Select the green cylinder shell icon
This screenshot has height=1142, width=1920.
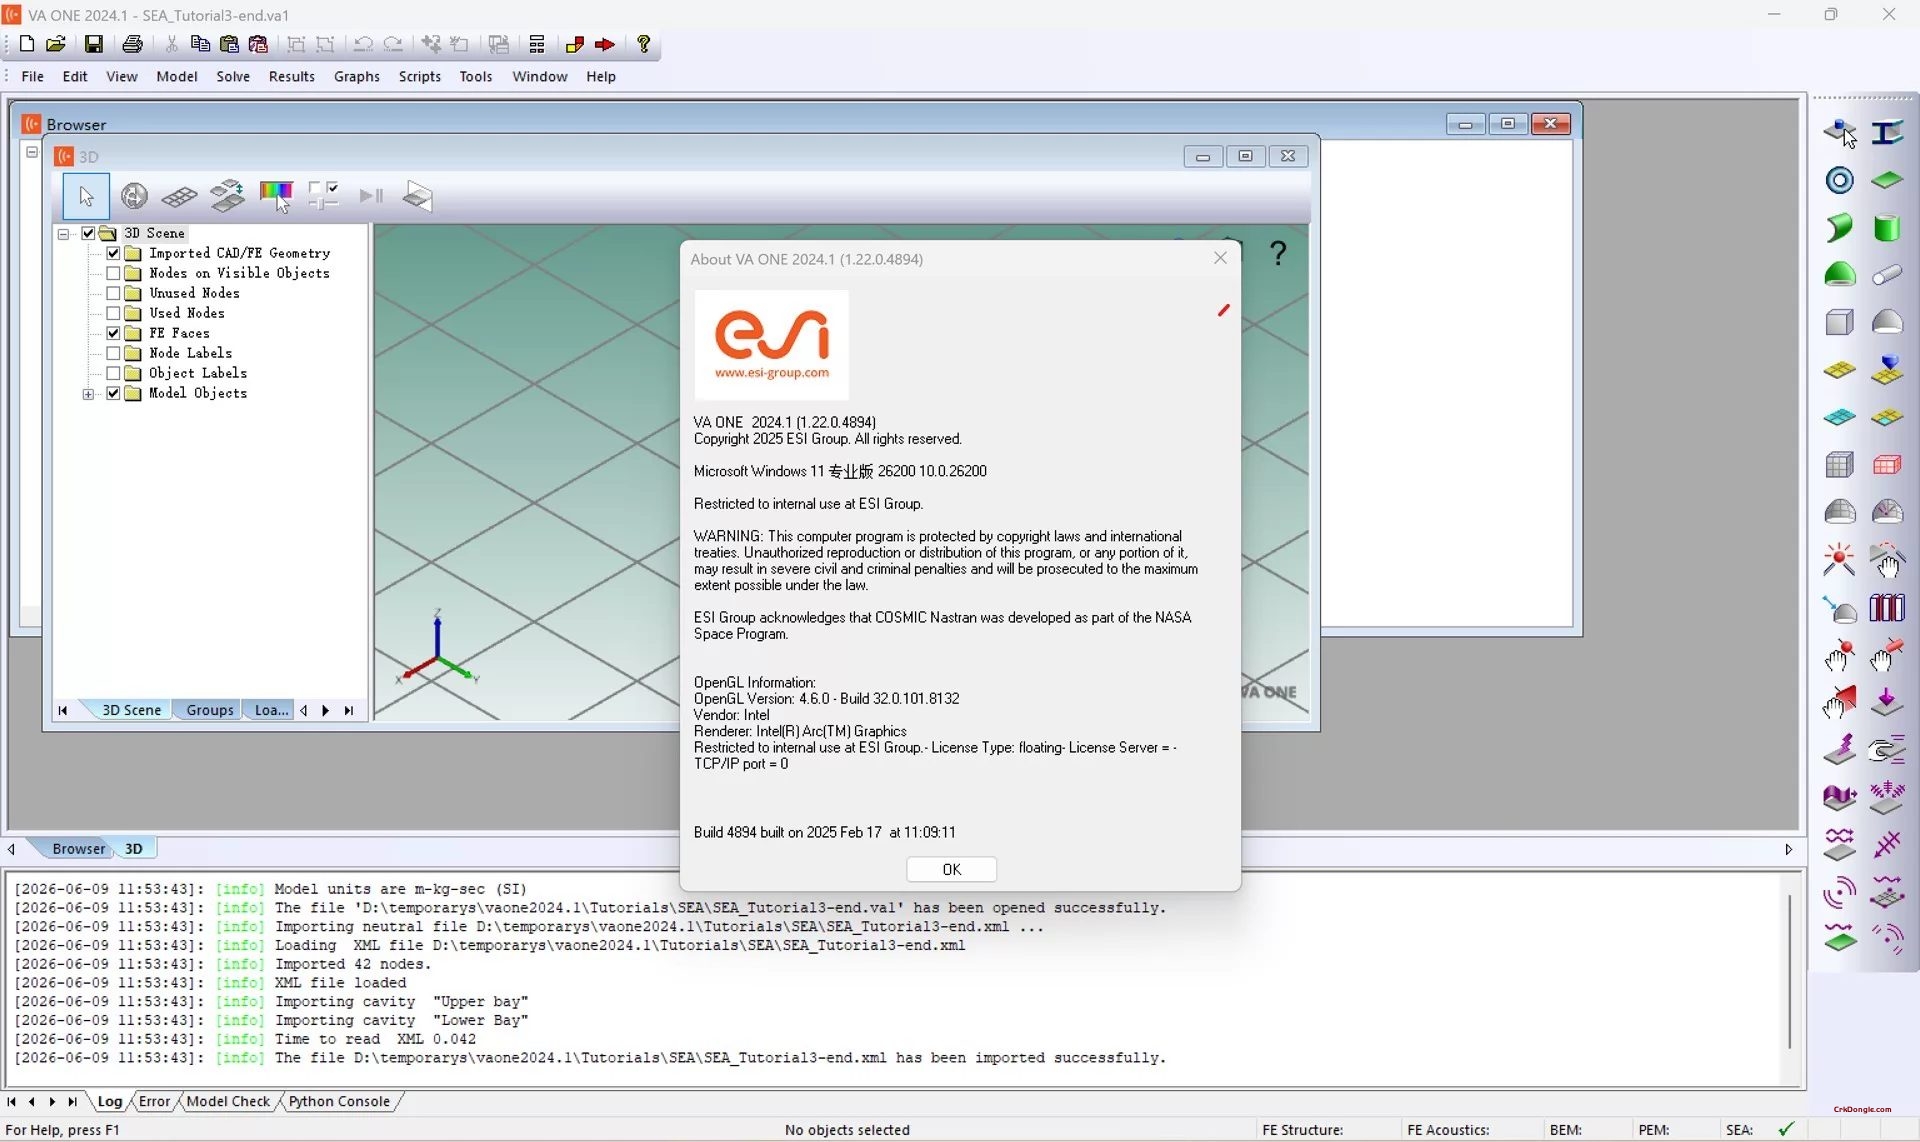pyautogui.click(x=1887, y=228)
